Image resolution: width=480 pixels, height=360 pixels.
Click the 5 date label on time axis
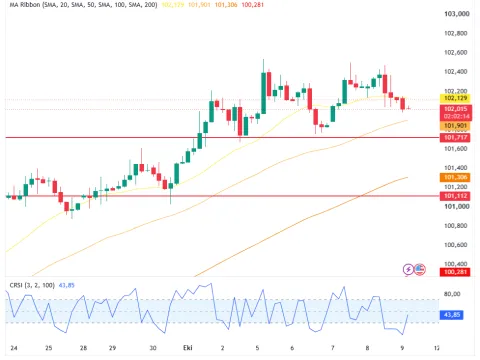click(x=257, y=348)
